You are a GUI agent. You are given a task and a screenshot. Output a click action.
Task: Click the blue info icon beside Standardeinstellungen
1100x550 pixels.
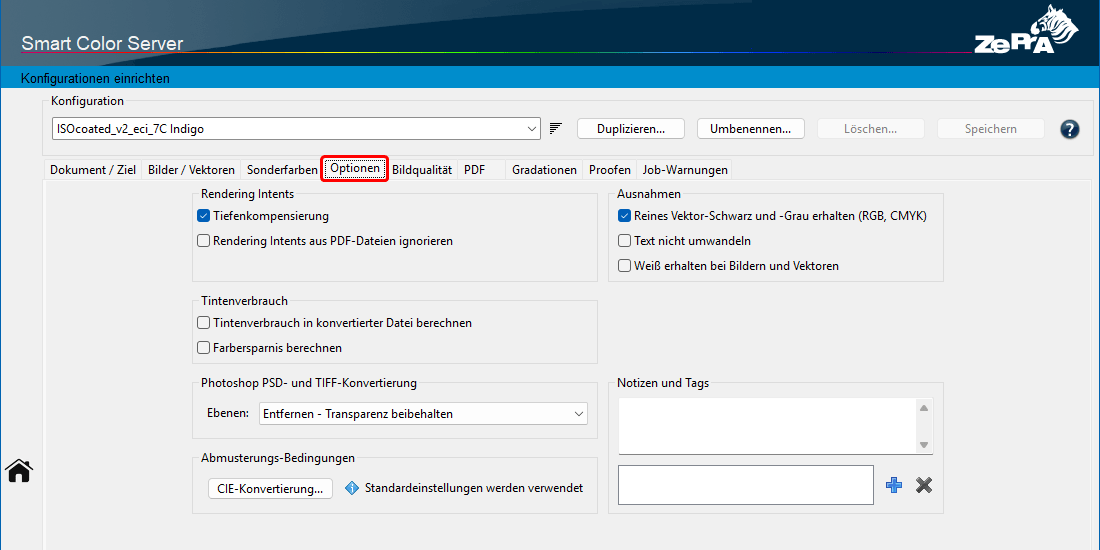pyautogui.click(x=352, y=488)
